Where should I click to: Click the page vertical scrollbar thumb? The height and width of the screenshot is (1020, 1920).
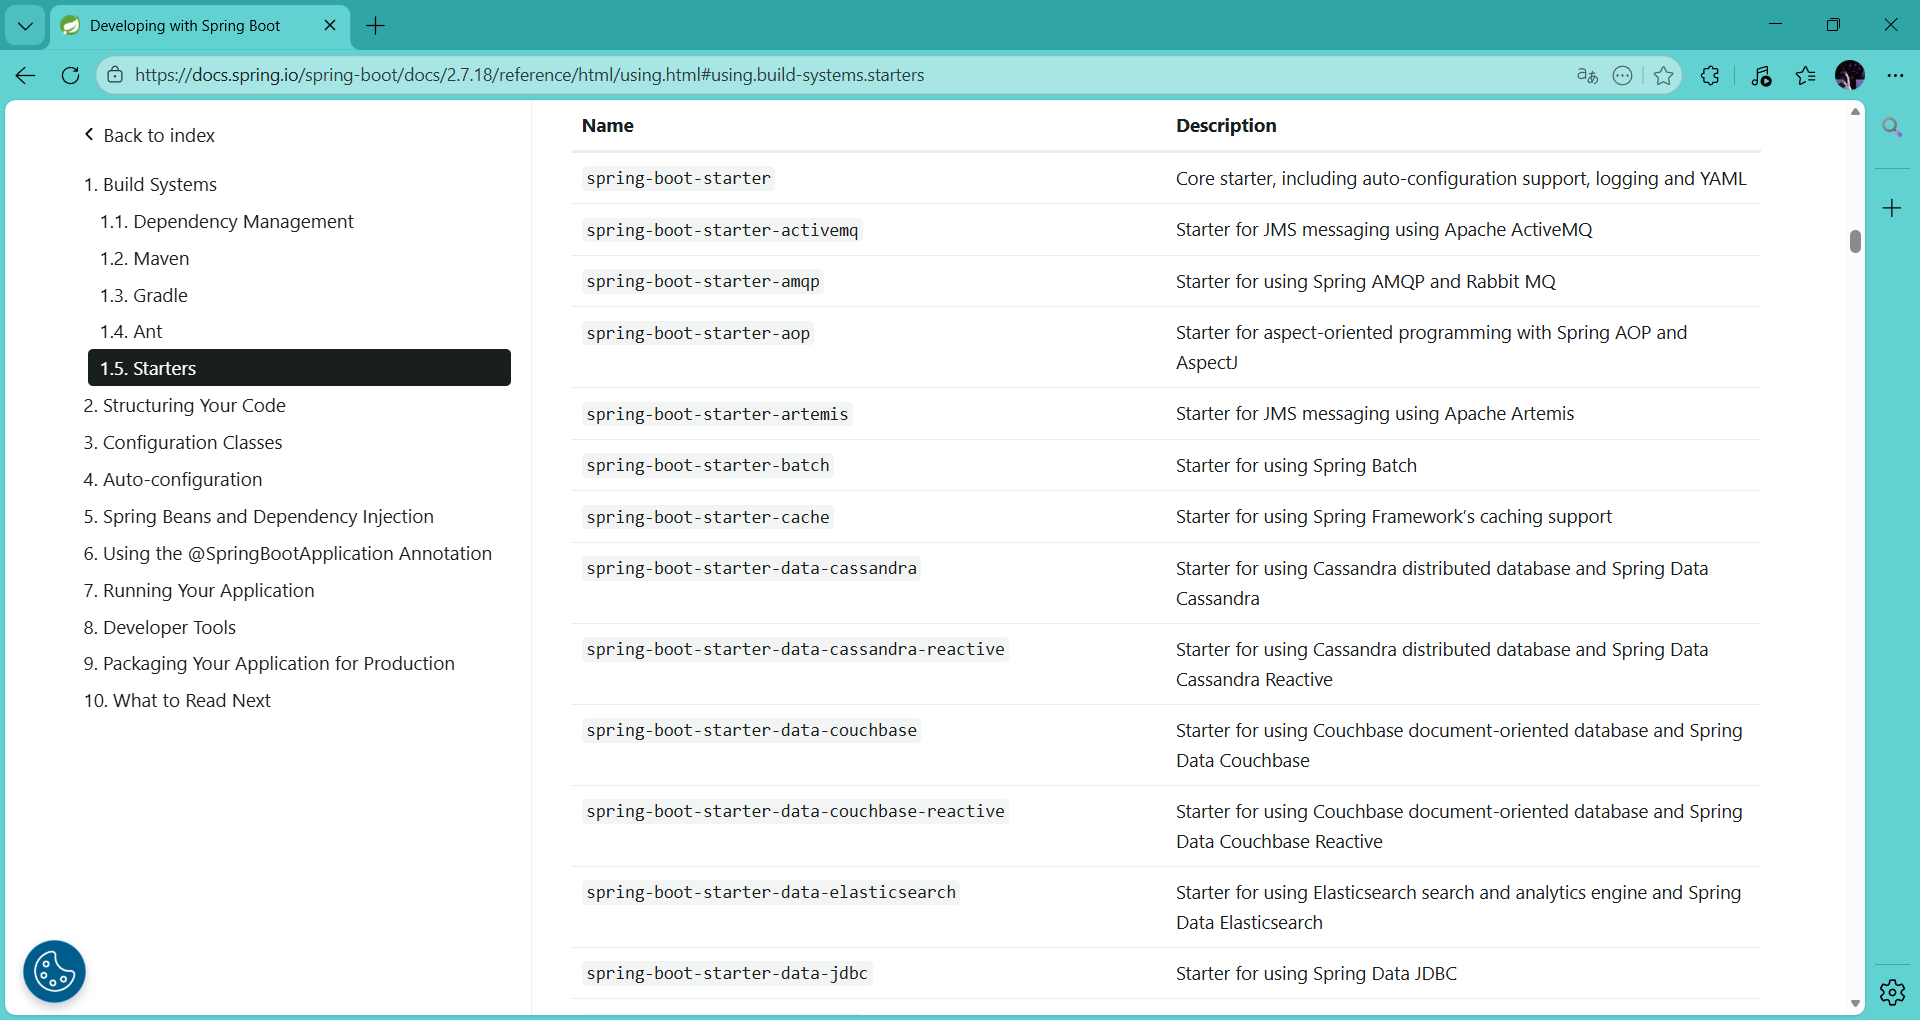pos(1855,241)
